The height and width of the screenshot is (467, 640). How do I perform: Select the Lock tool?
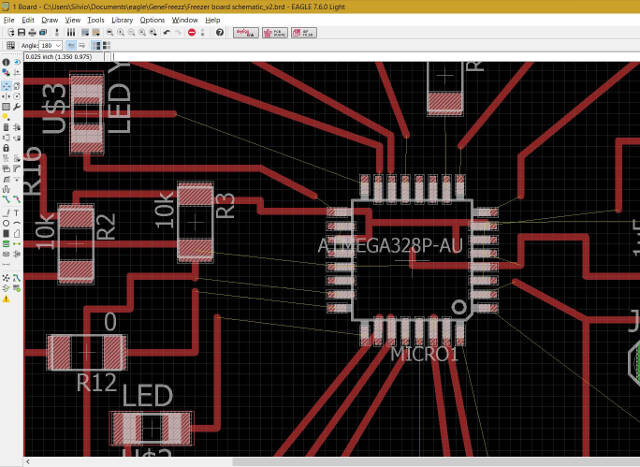coord(6,148)
